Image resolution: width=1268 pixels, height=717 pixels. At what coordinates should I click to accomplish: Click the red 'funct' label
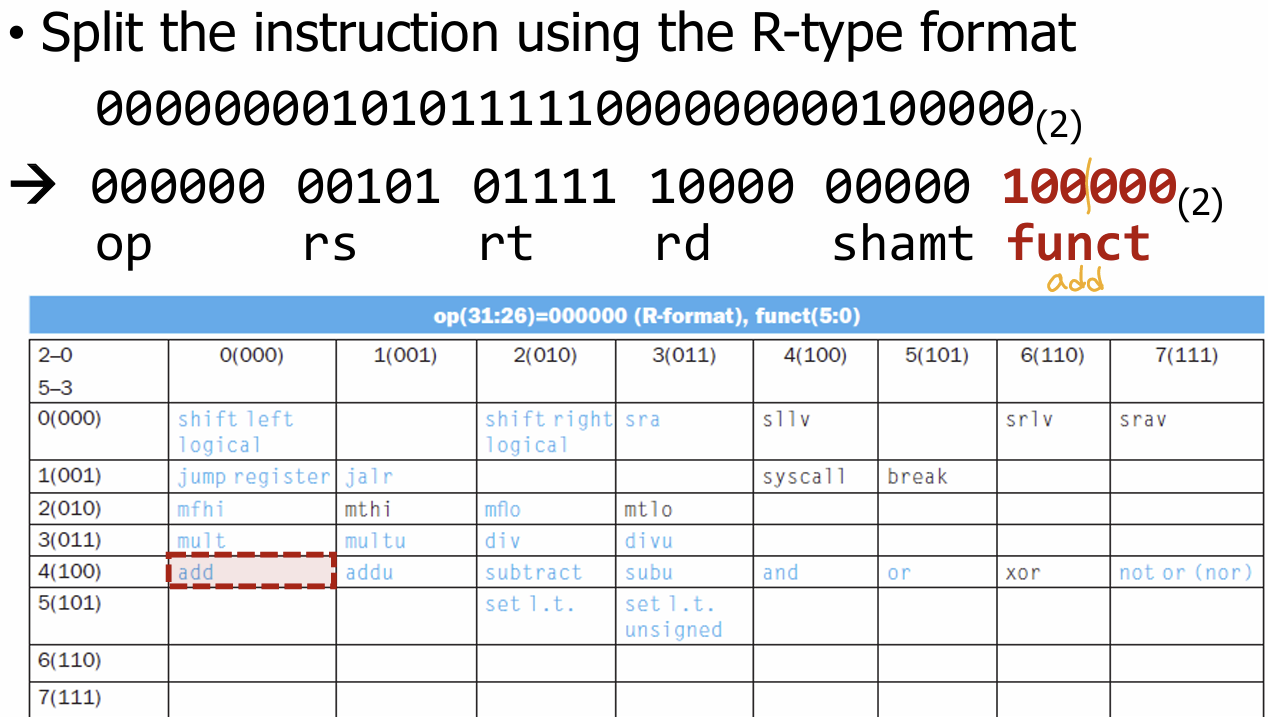click(x=1078, y=244)
